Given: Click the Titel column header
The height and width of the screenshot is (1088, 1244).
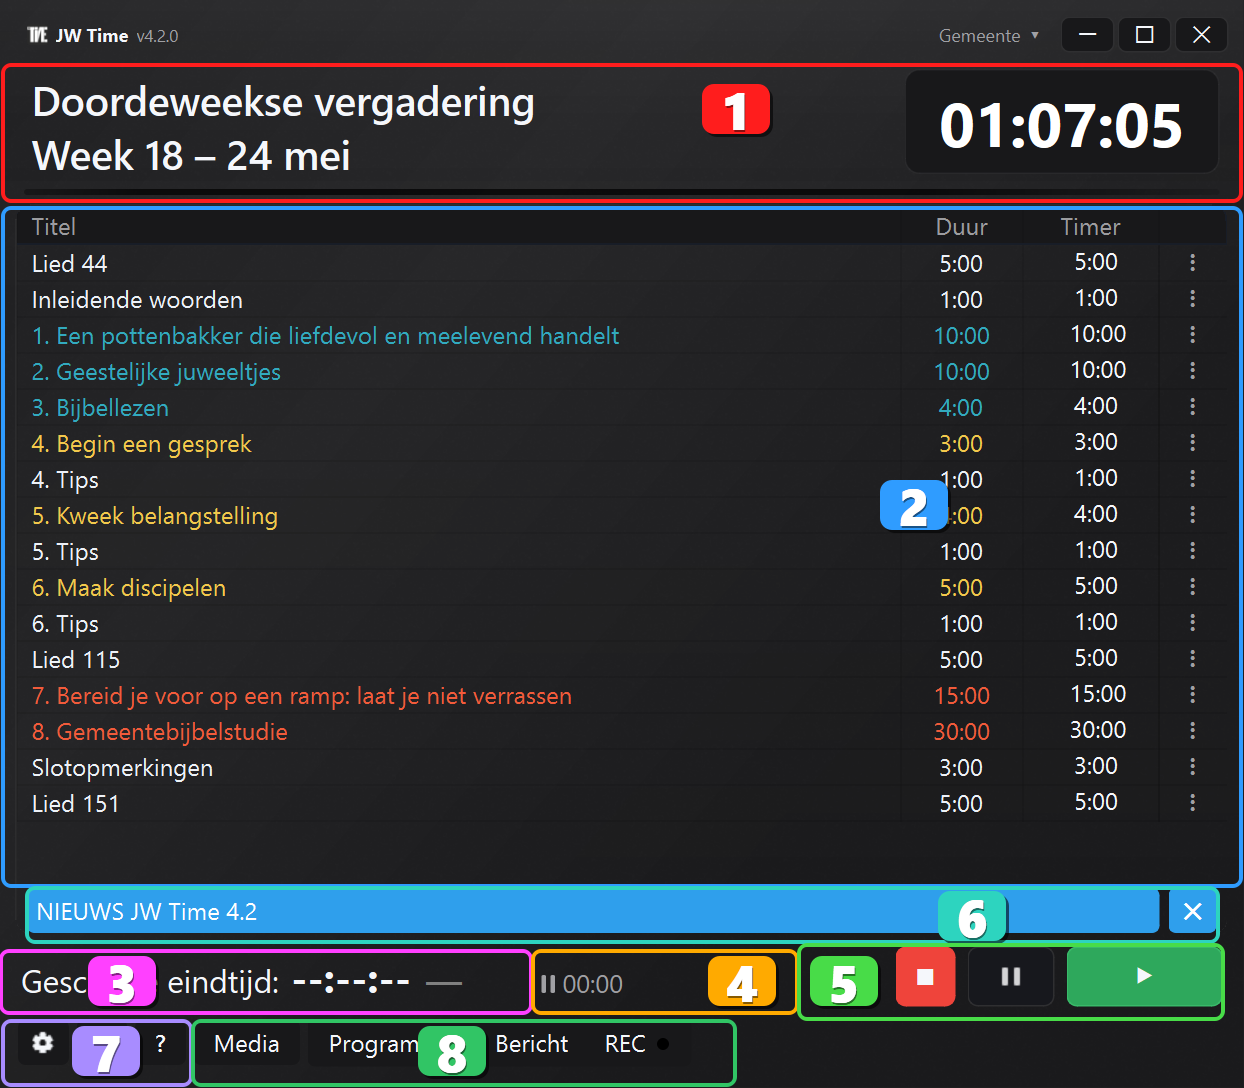Looking at the screenshot, I should point(54,227).
